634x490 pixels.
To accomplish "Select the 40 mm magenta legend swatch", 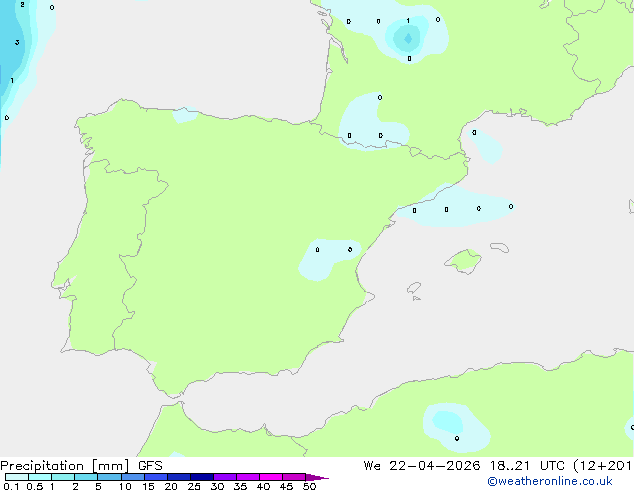I will click(271, 477).
